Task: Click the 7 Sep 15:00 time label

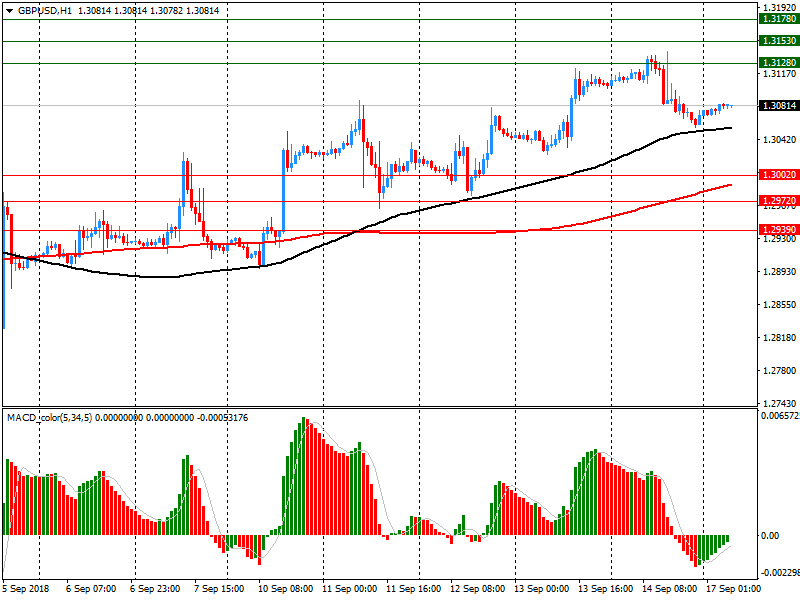Action: 219,589
